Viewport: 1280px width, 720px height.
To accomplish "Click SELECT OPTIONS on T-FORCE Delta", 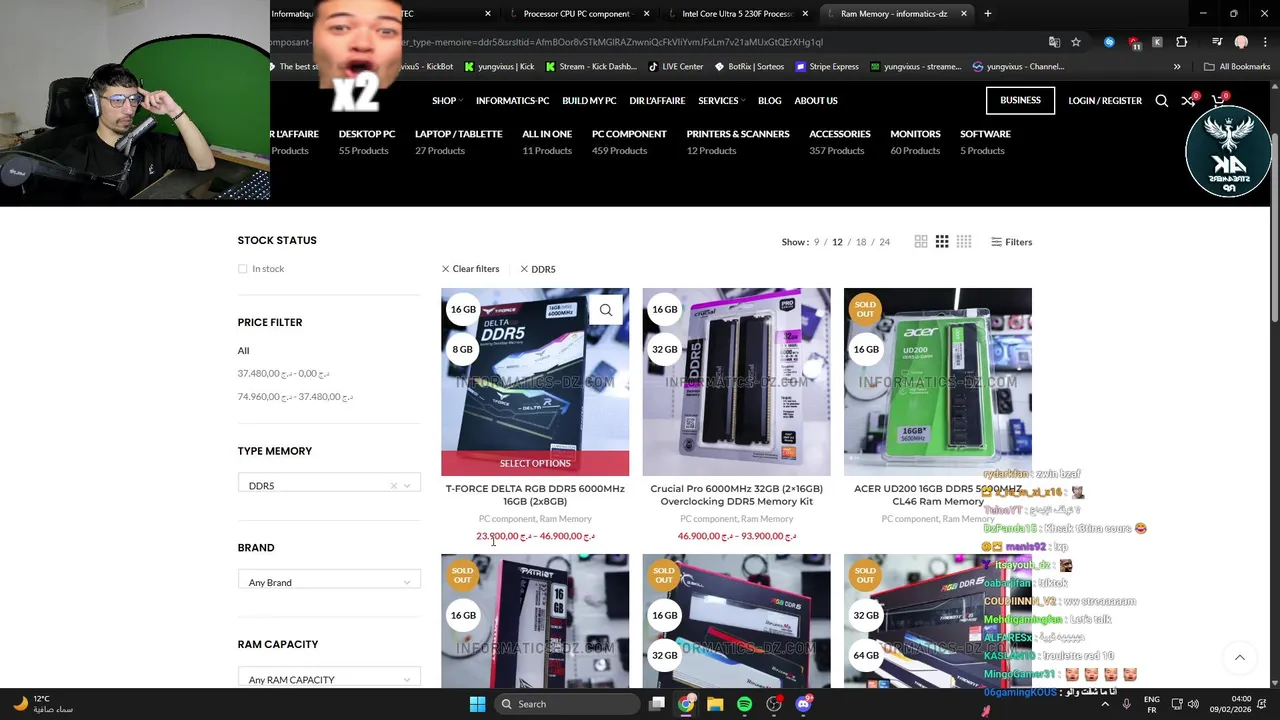I will point(535,463).
